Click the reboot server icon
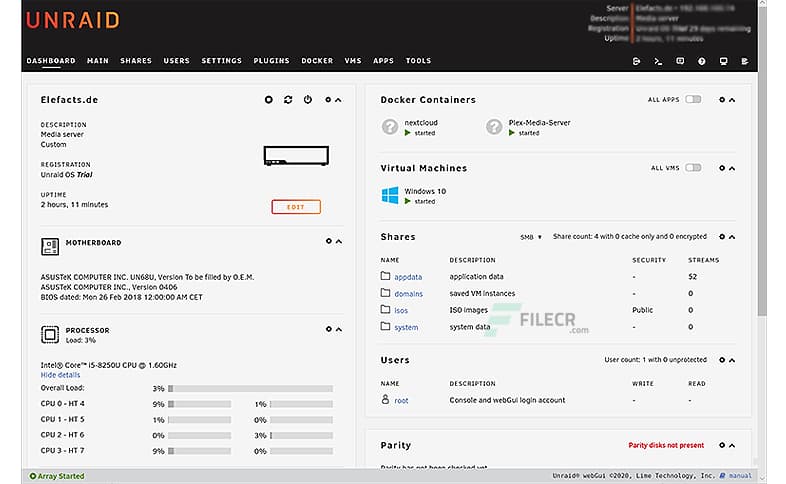The height and width of the screenshot is (484, 786). 288,100
